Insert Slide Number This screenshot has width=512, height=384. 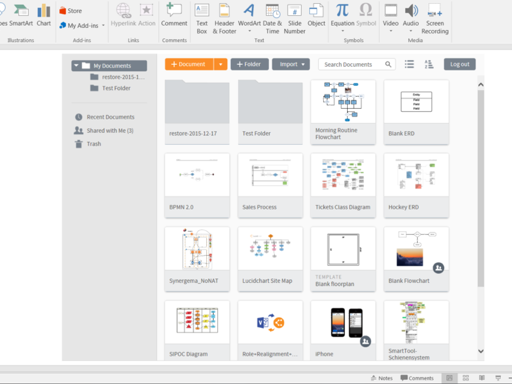[x=295, y=18]
